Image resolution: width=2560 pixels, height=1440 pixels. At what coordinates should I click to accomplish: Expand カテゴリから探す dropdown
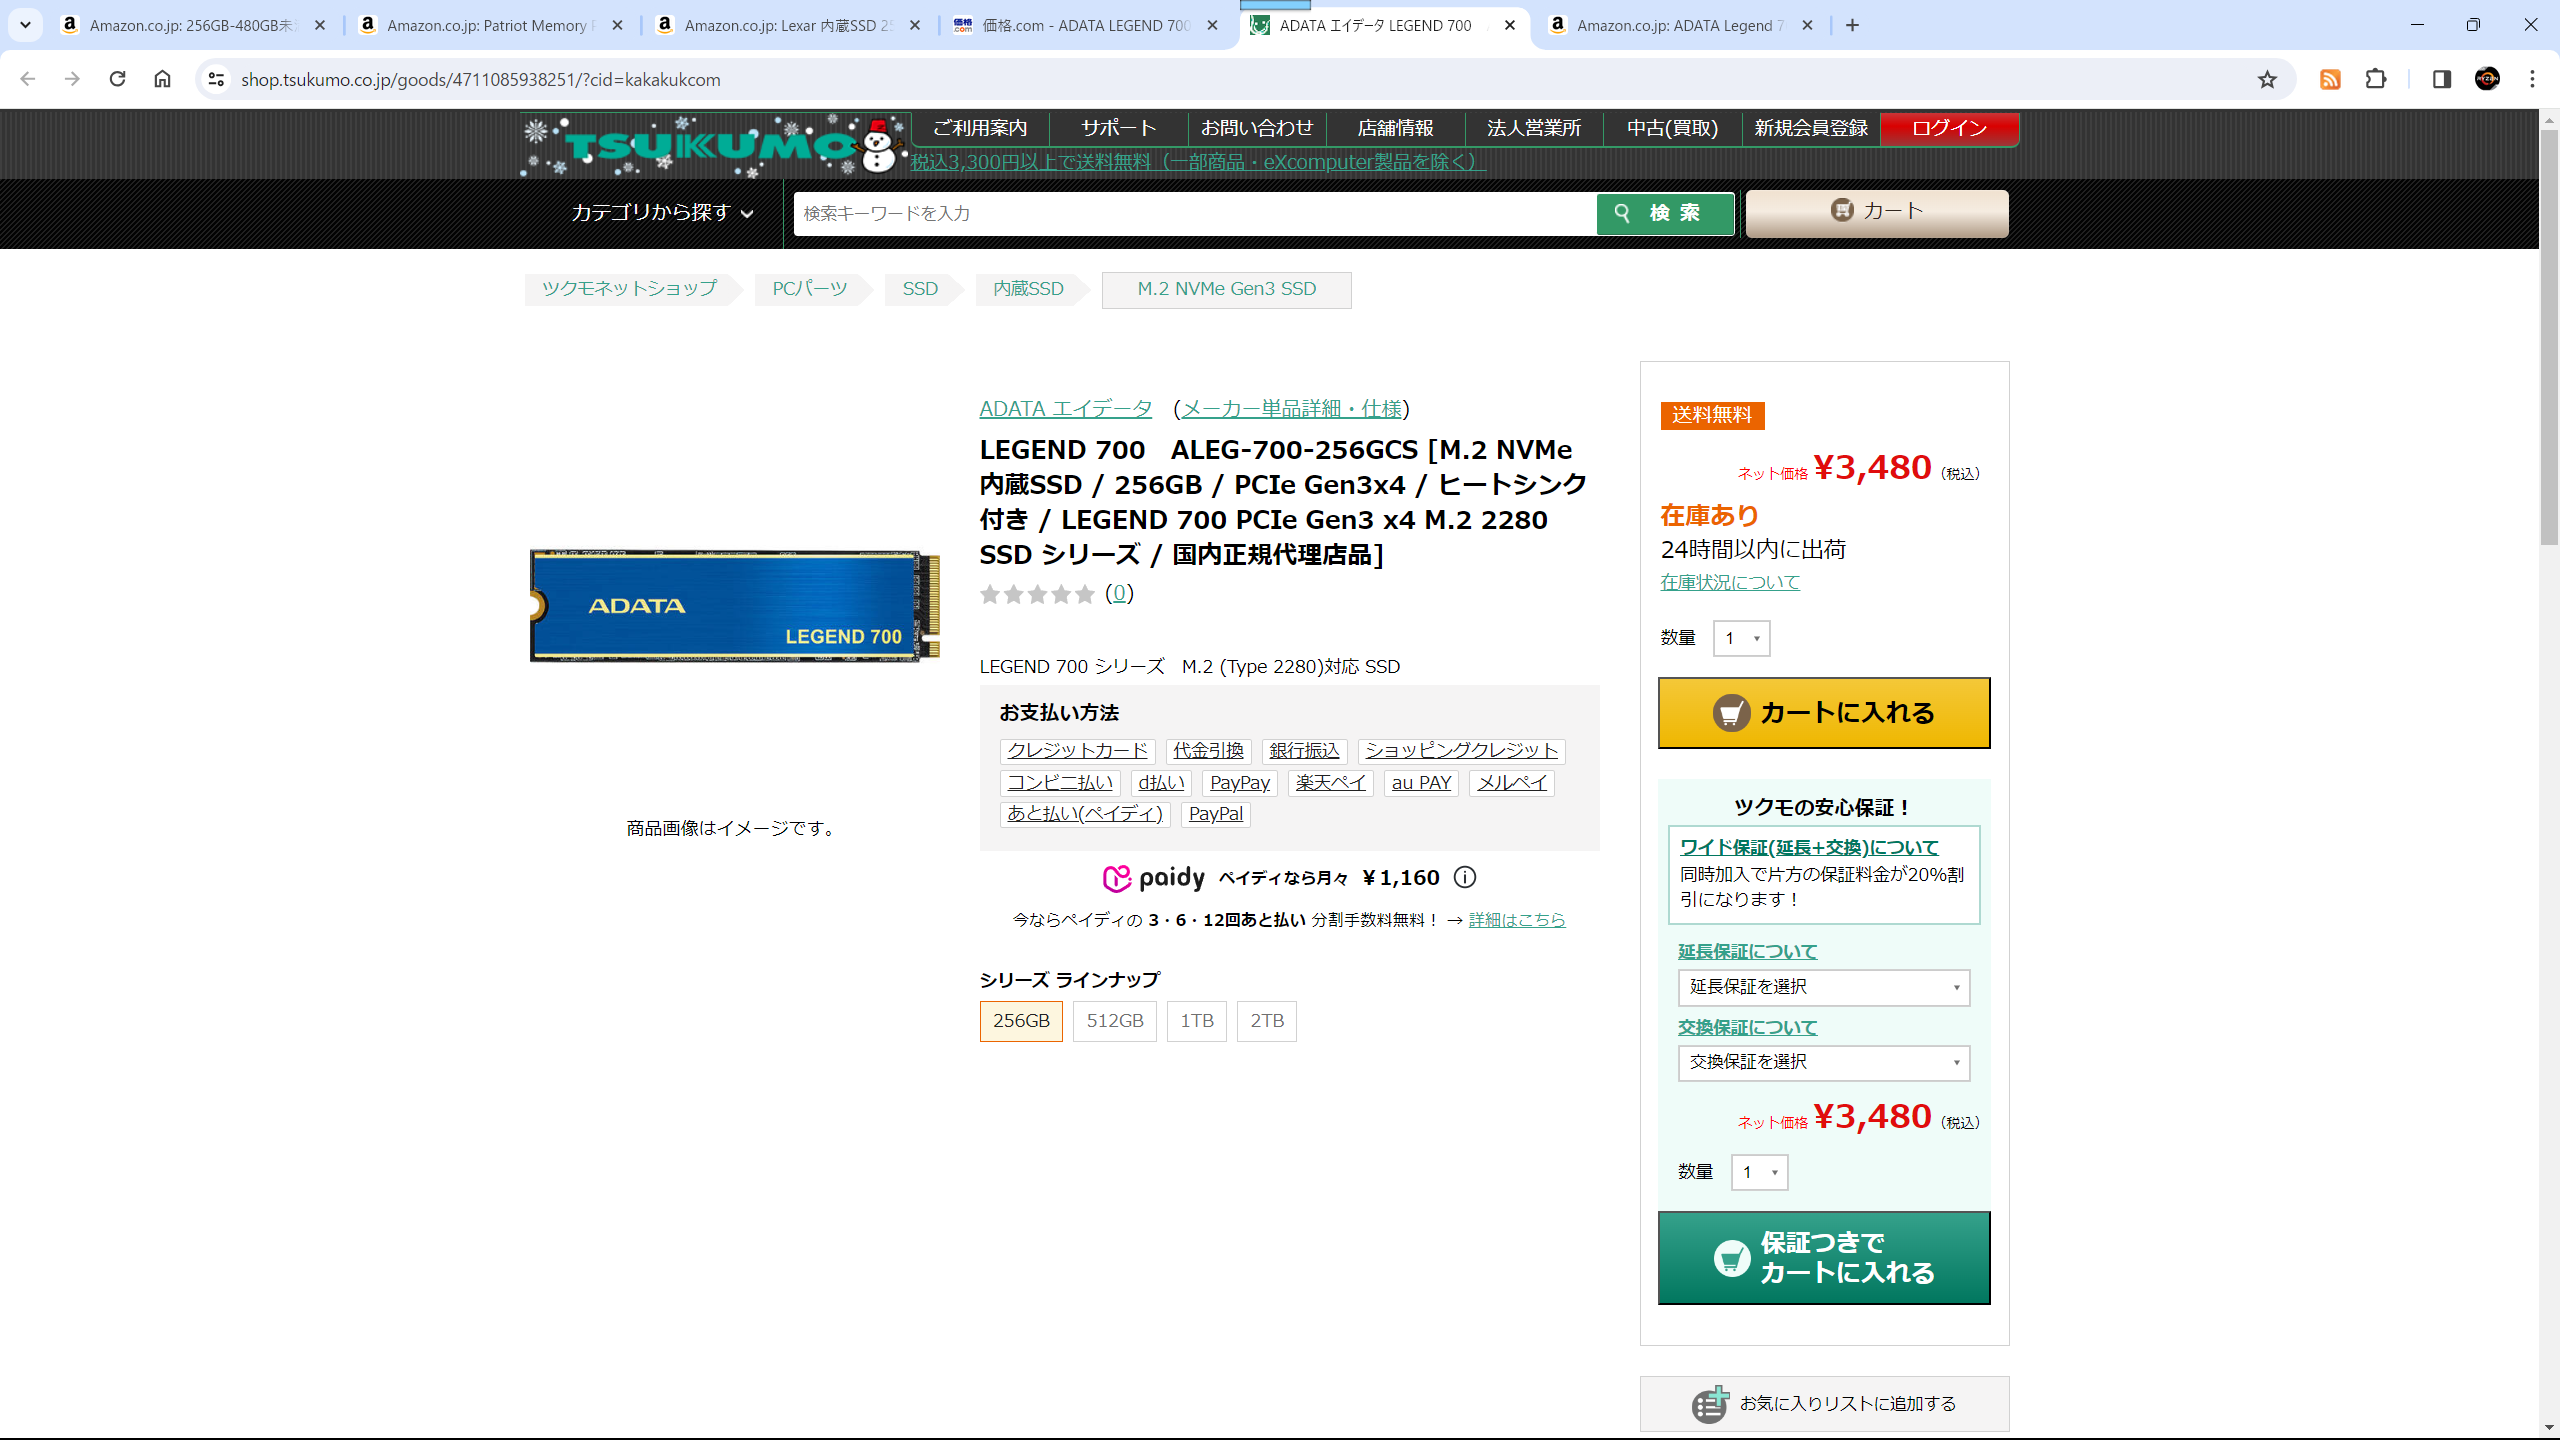click(x=661, y=212)
